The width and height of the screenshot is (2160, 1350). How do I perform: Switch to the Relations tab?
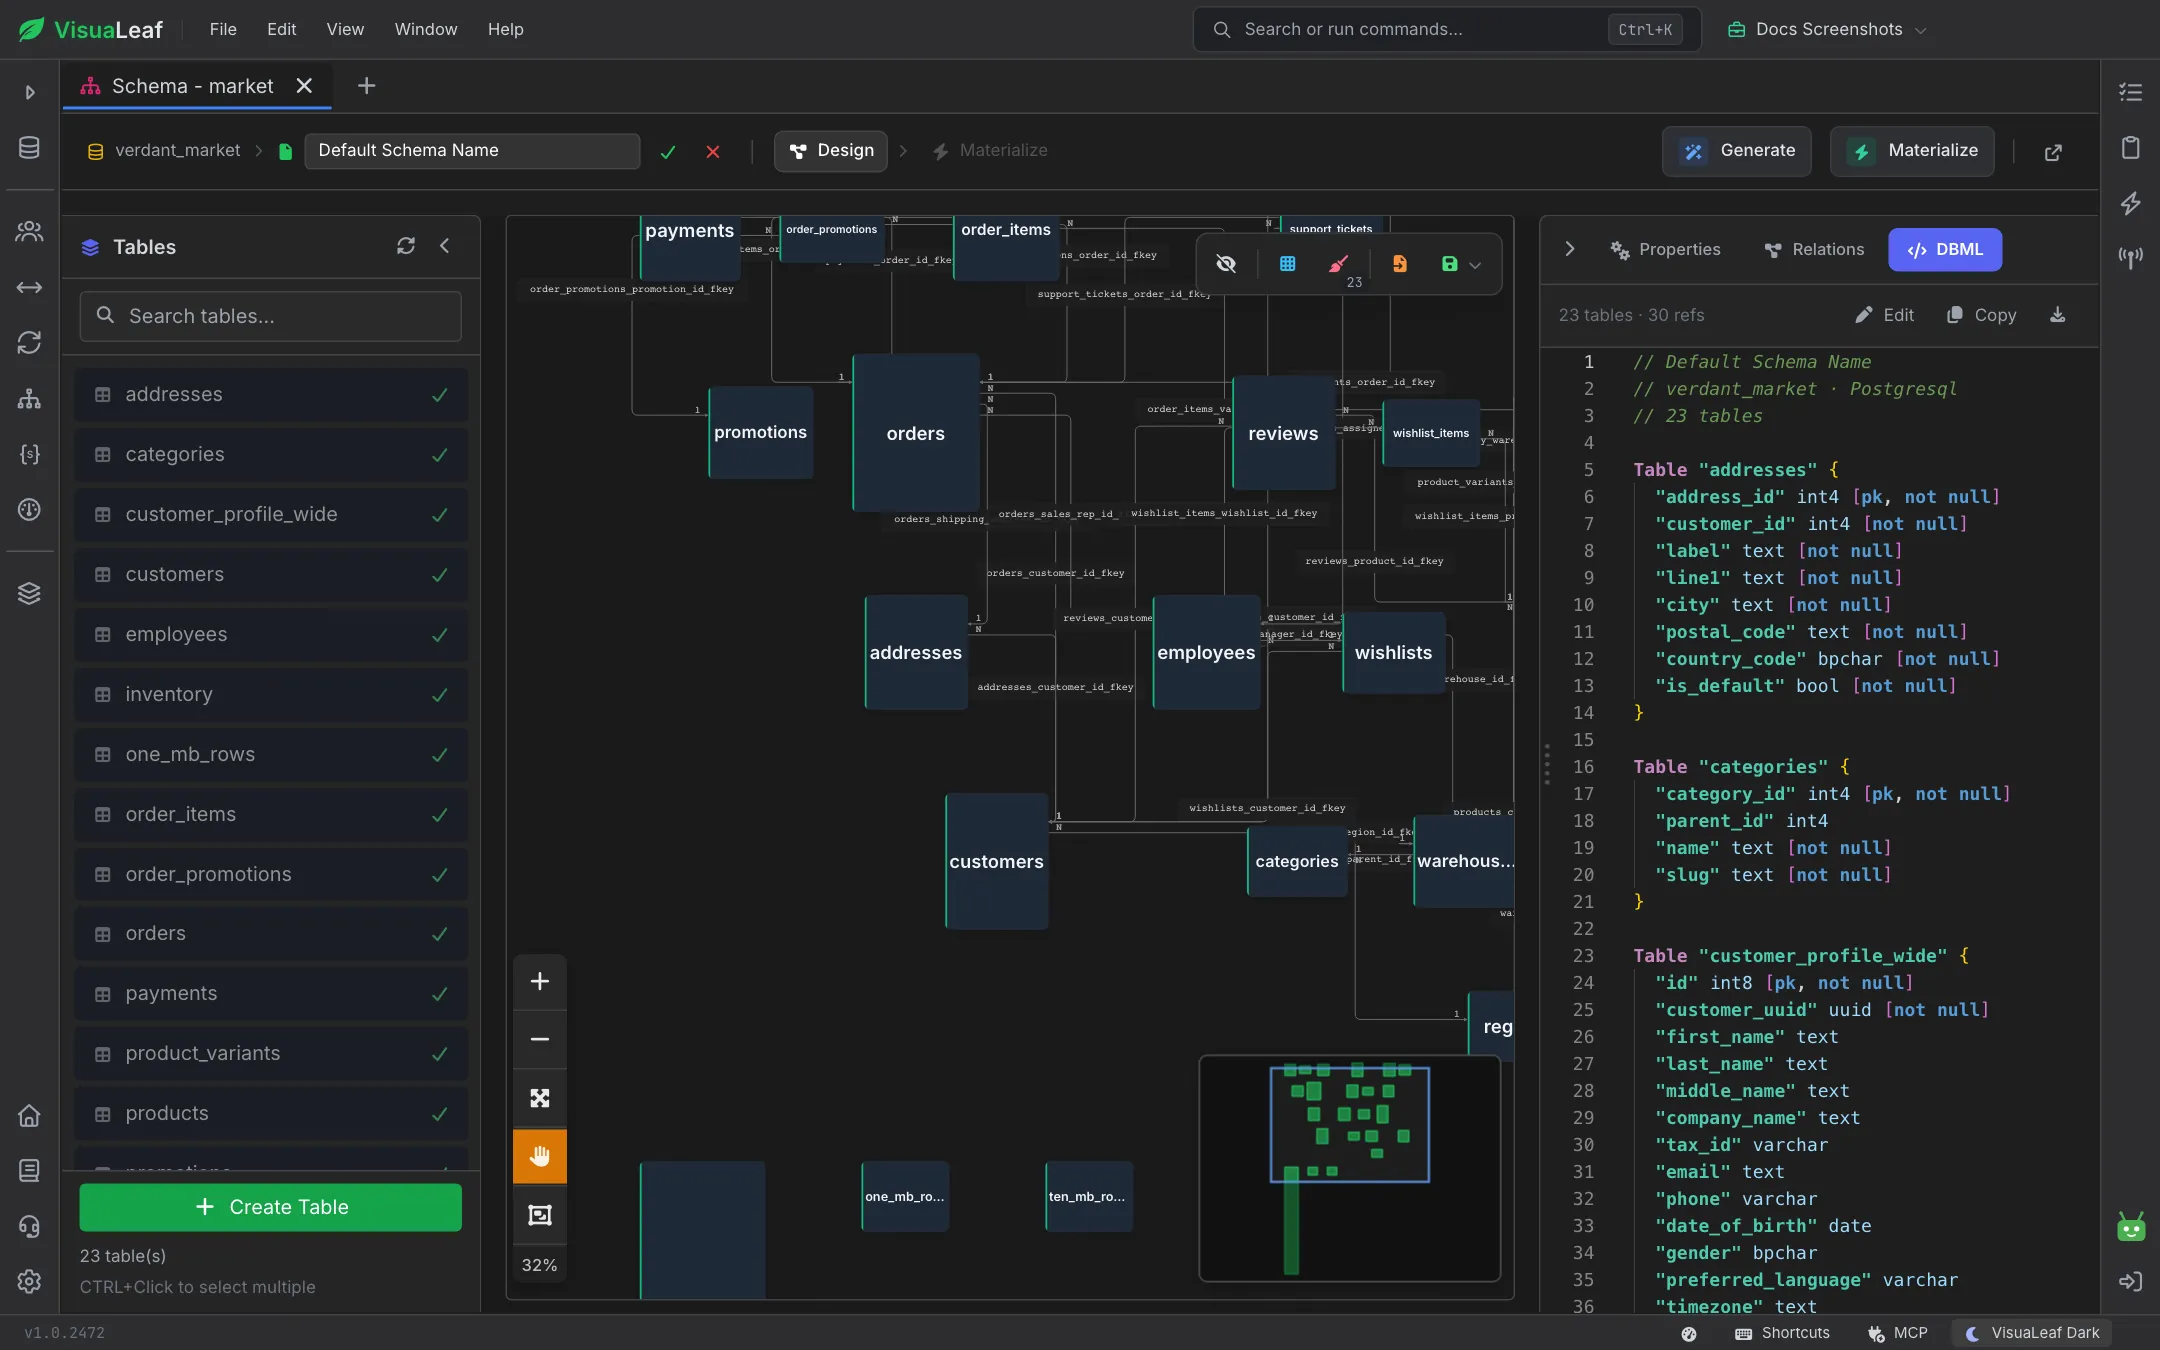pyautogui.click(x=1814, y=249)
